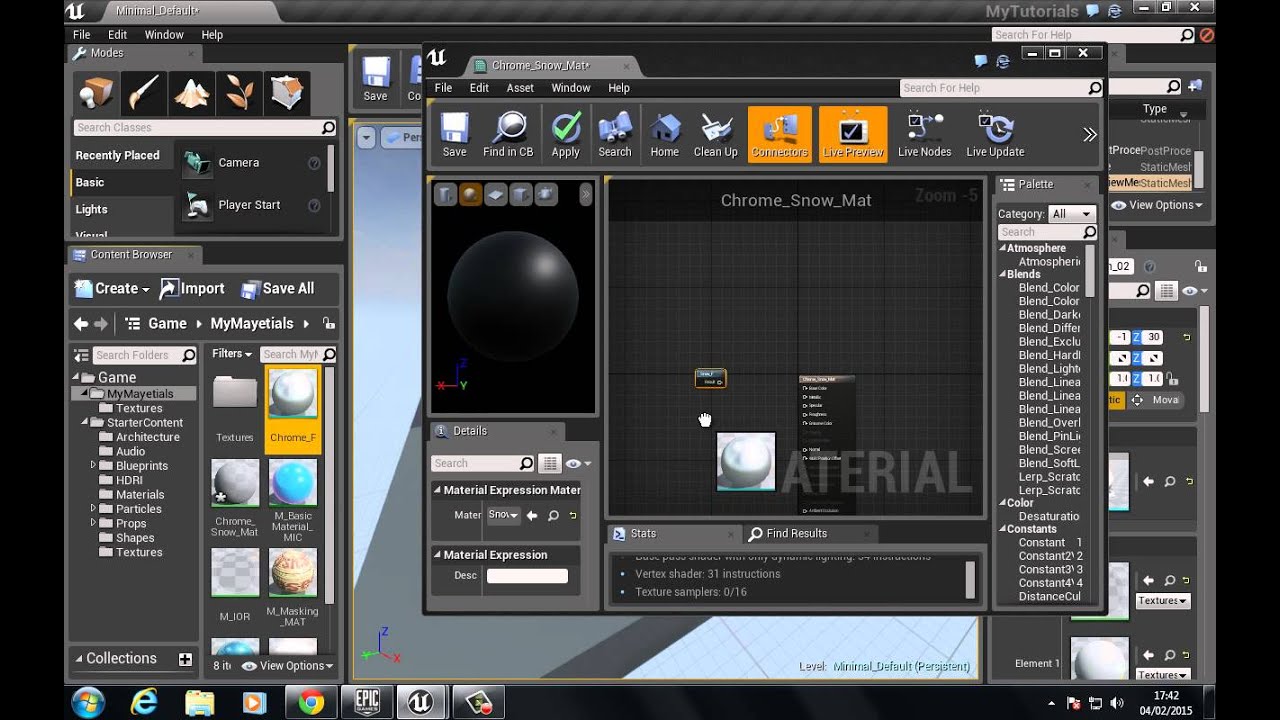This screenshot has height=720, width=1280.
Task: Select Geometry Editing mode icon
Action: pos(286,94)
